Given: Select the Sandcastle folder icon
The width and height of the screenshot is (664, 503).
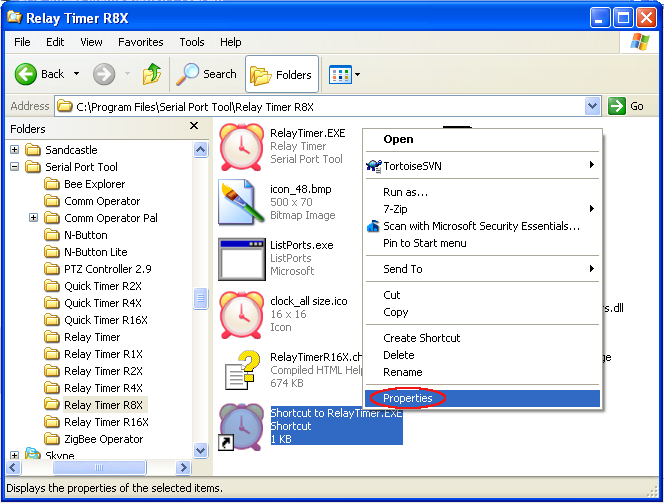Looking at the screenshot, I should pyautogui.click(x=33, y=149).
